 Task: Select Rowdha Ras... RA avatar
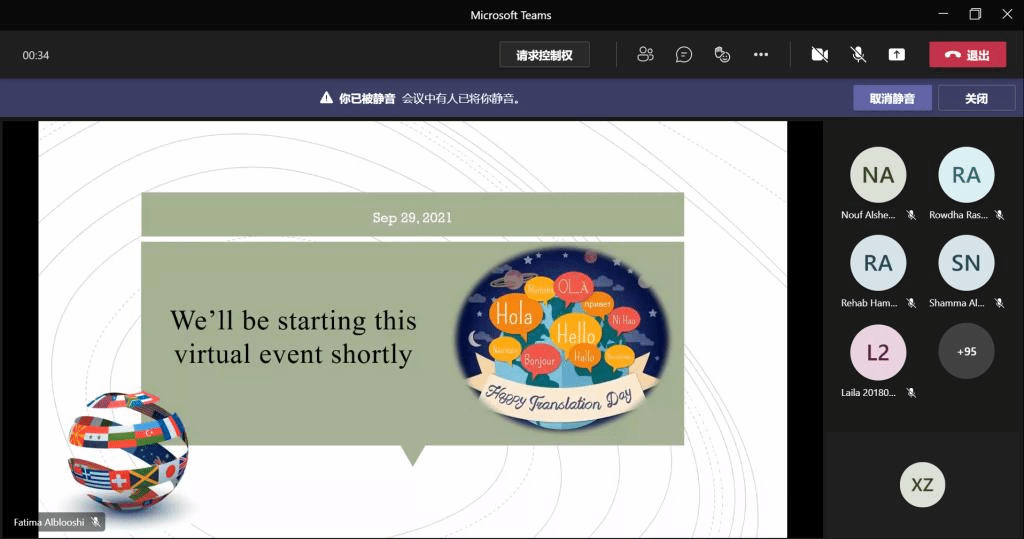(966, 175)
